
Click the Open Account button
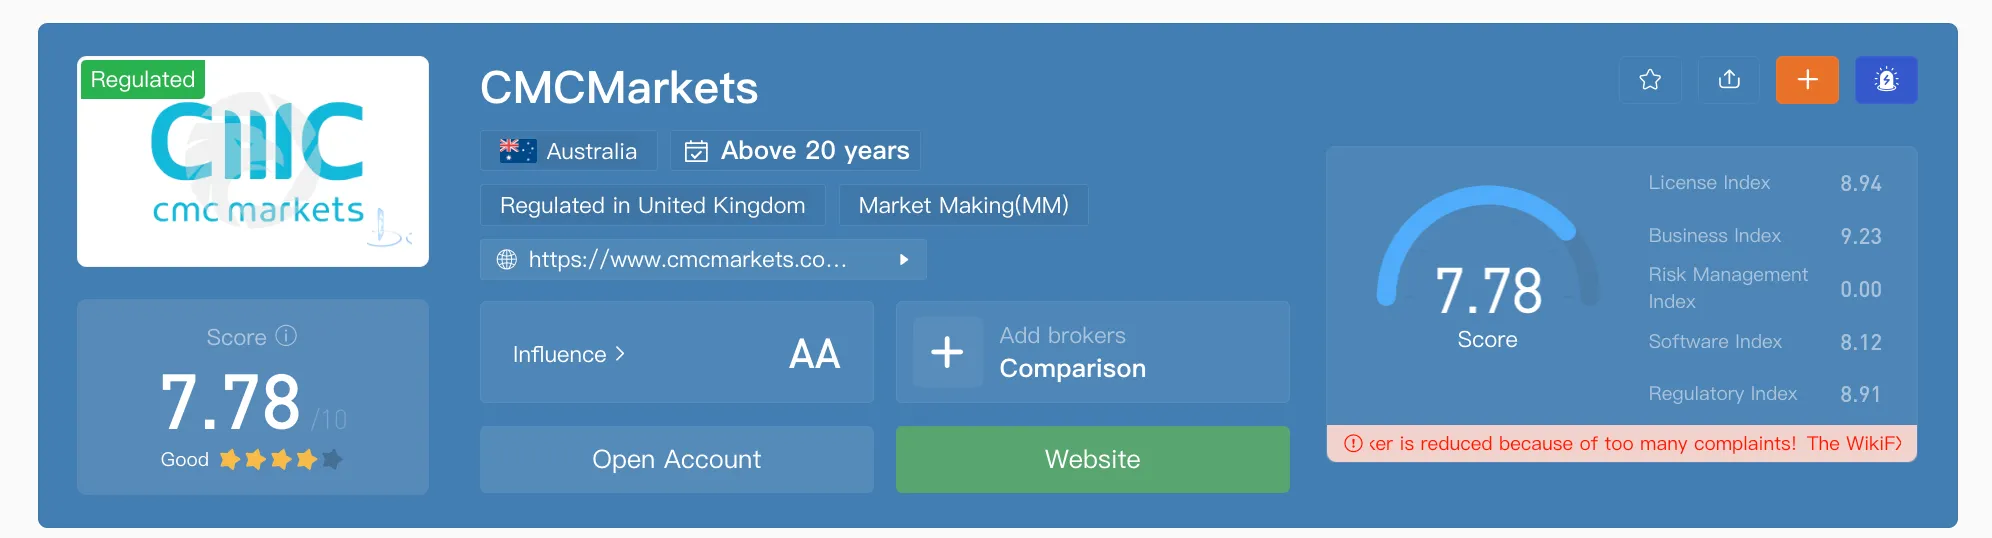point(677,459)
